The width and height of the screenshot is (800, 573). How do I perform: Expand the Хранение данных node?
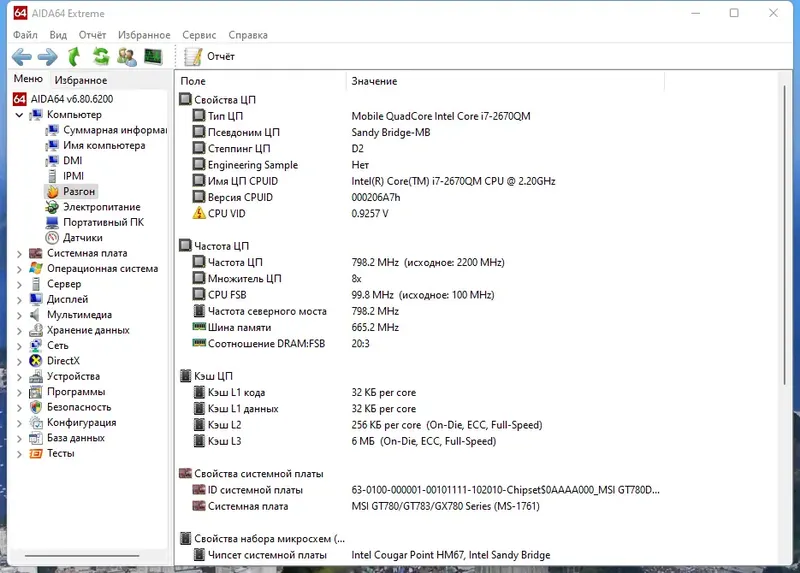pos(19,331)
